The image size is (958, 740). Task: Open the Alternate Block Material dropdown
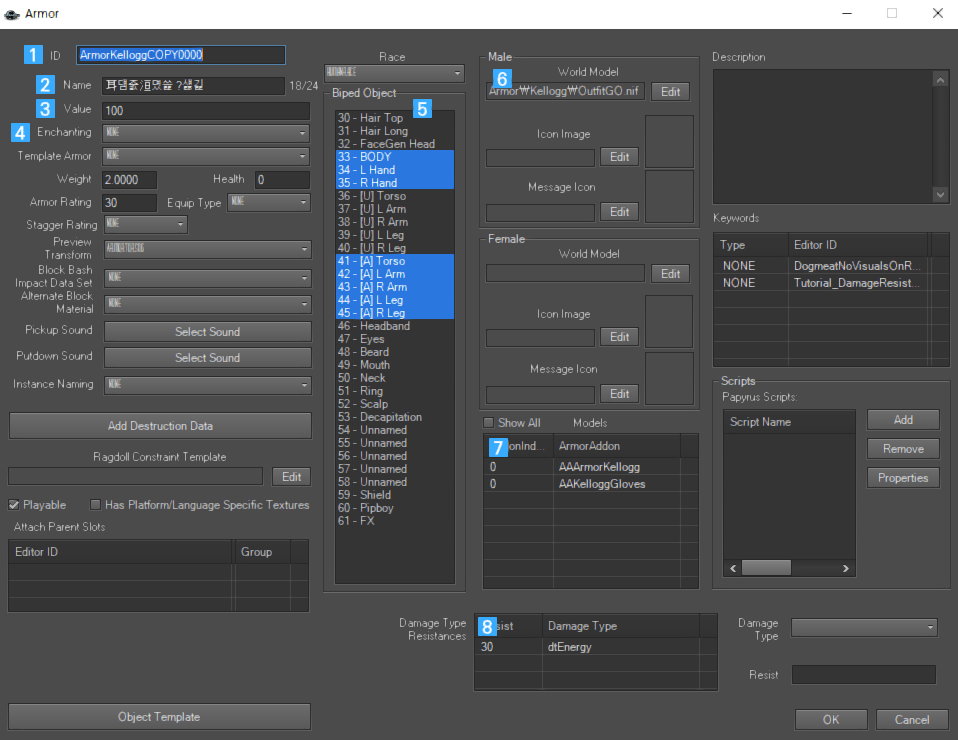click(207, 304)
